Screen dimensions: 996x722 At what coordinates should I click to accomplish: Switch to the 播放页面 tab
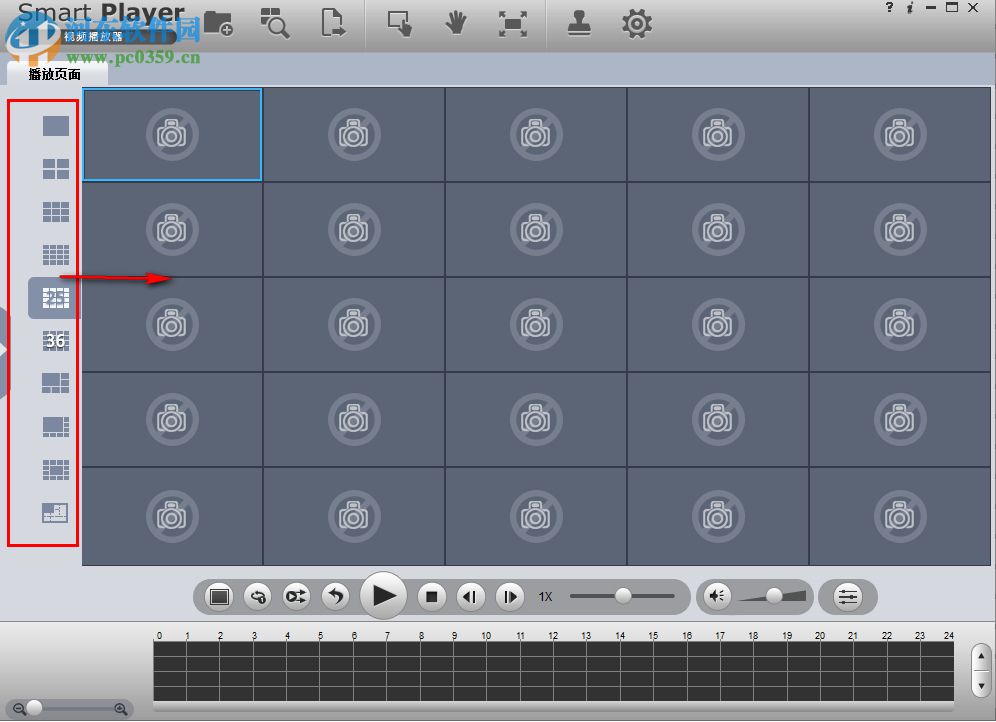[55, 74]
